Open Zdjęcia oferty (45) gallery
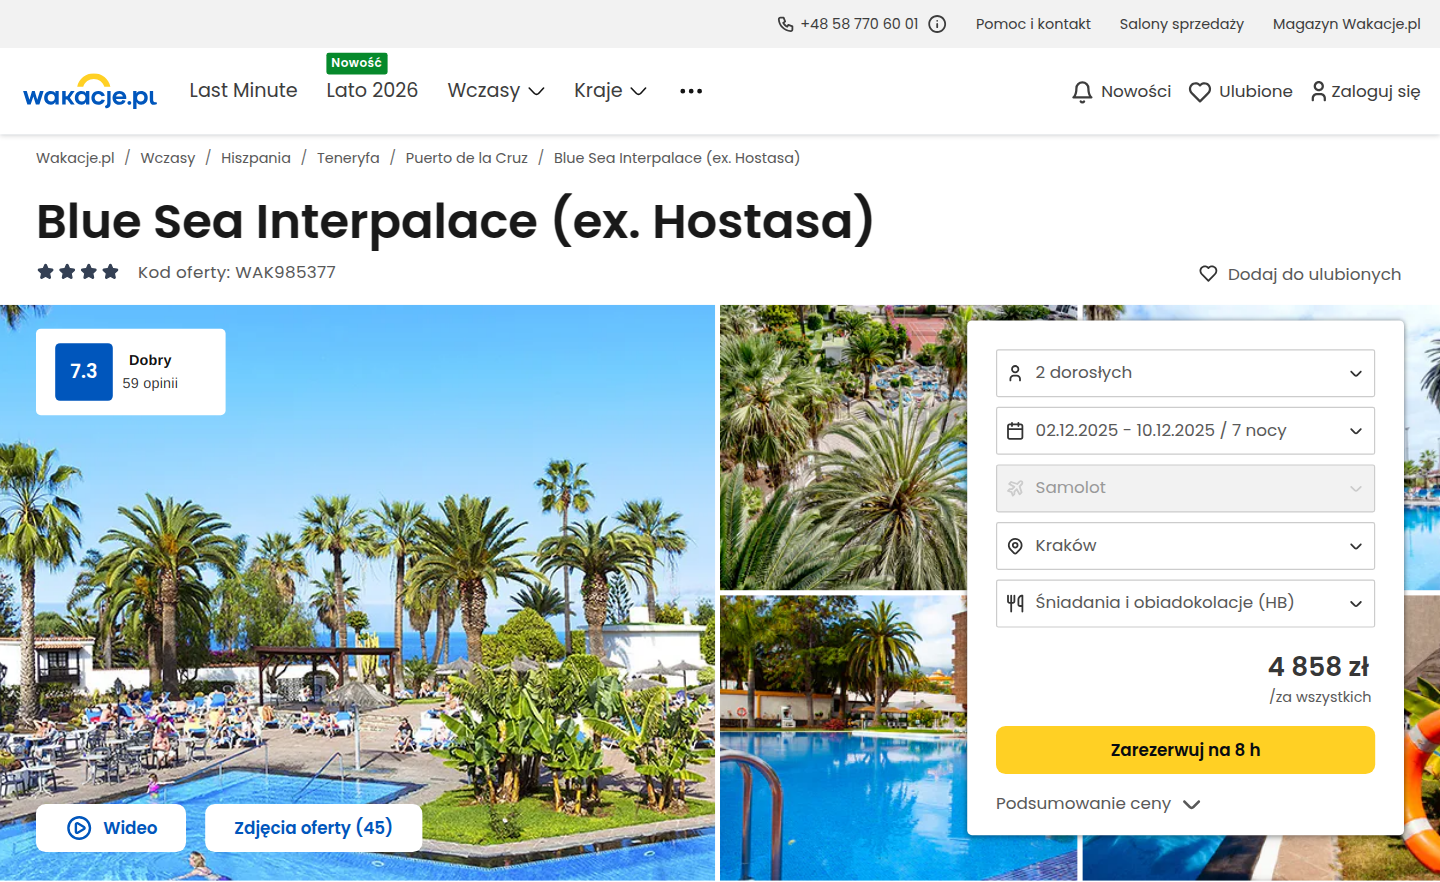 [313, 828]
